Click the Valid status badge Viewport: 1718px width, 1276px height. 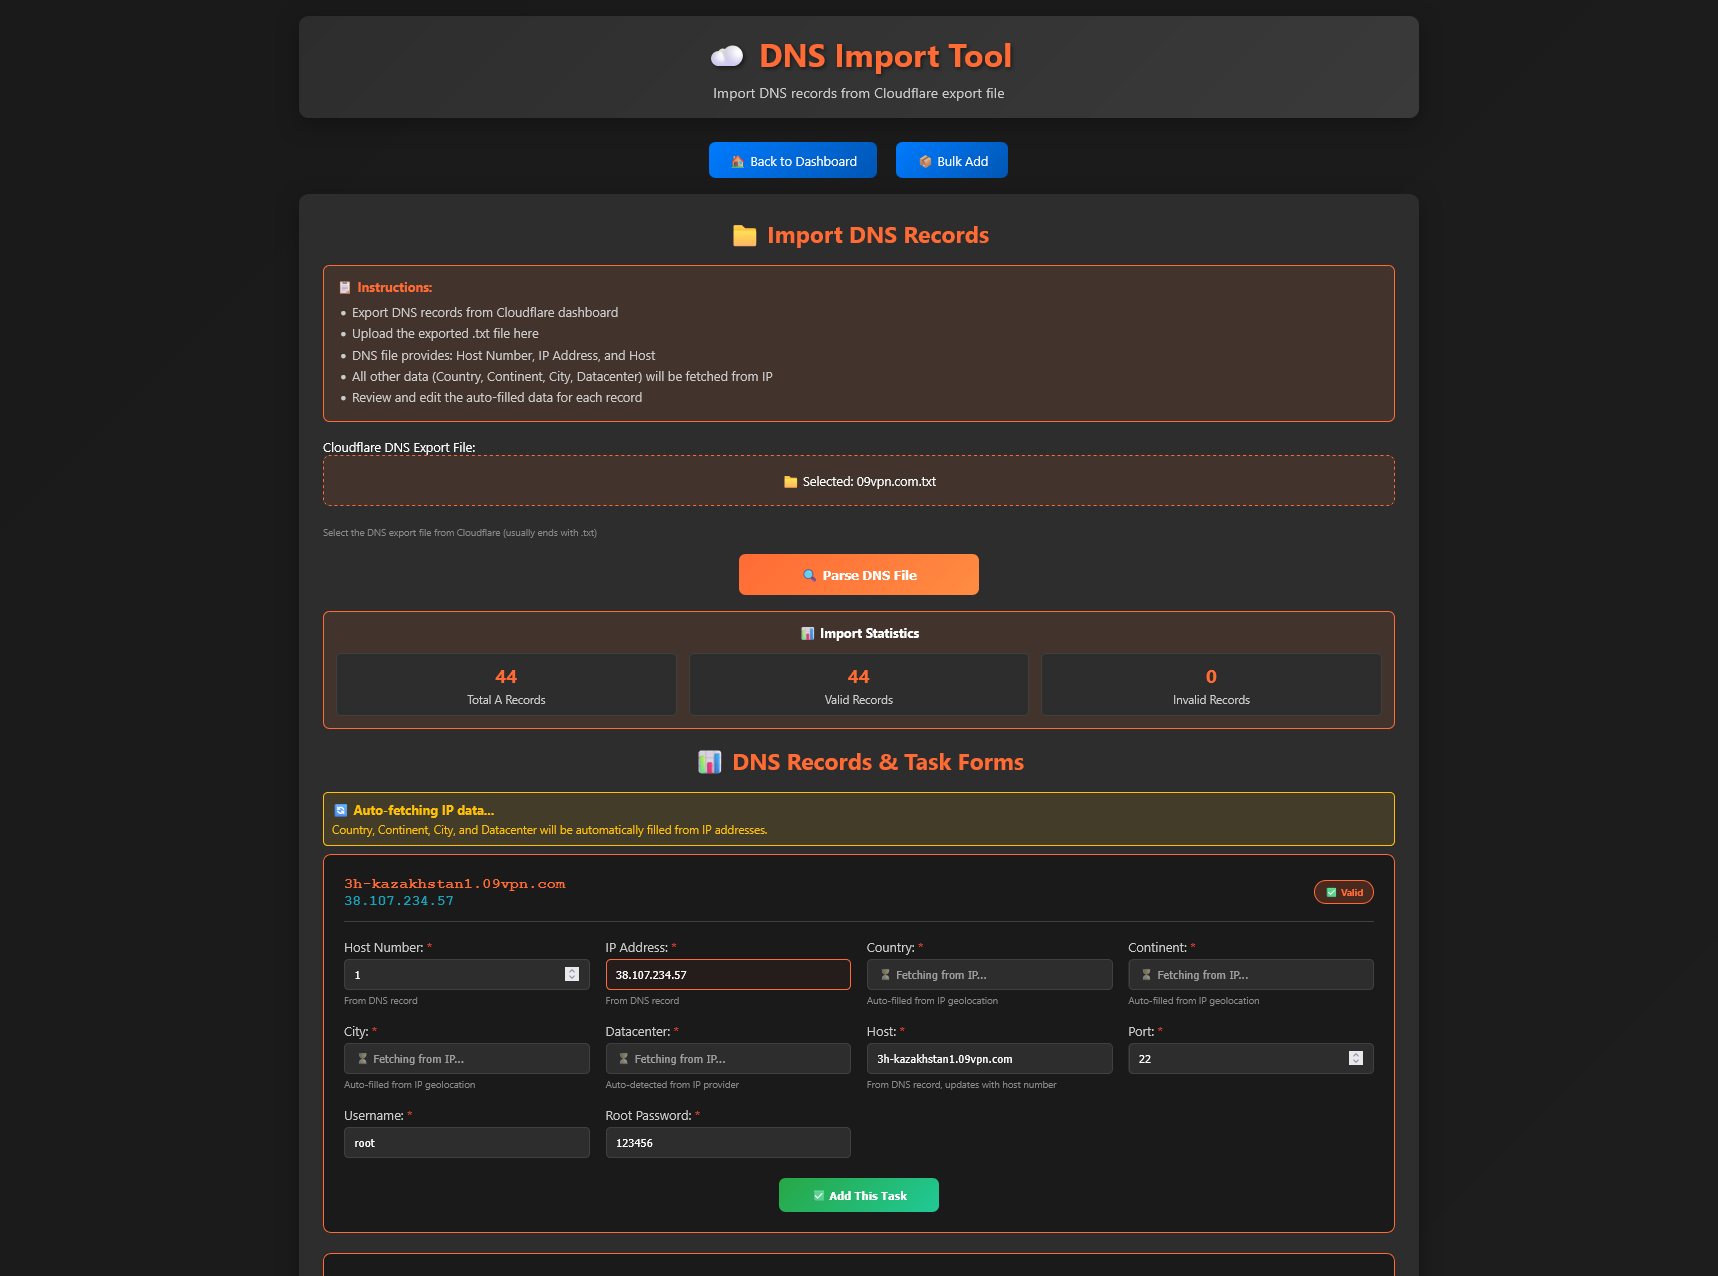point(1343,892)
